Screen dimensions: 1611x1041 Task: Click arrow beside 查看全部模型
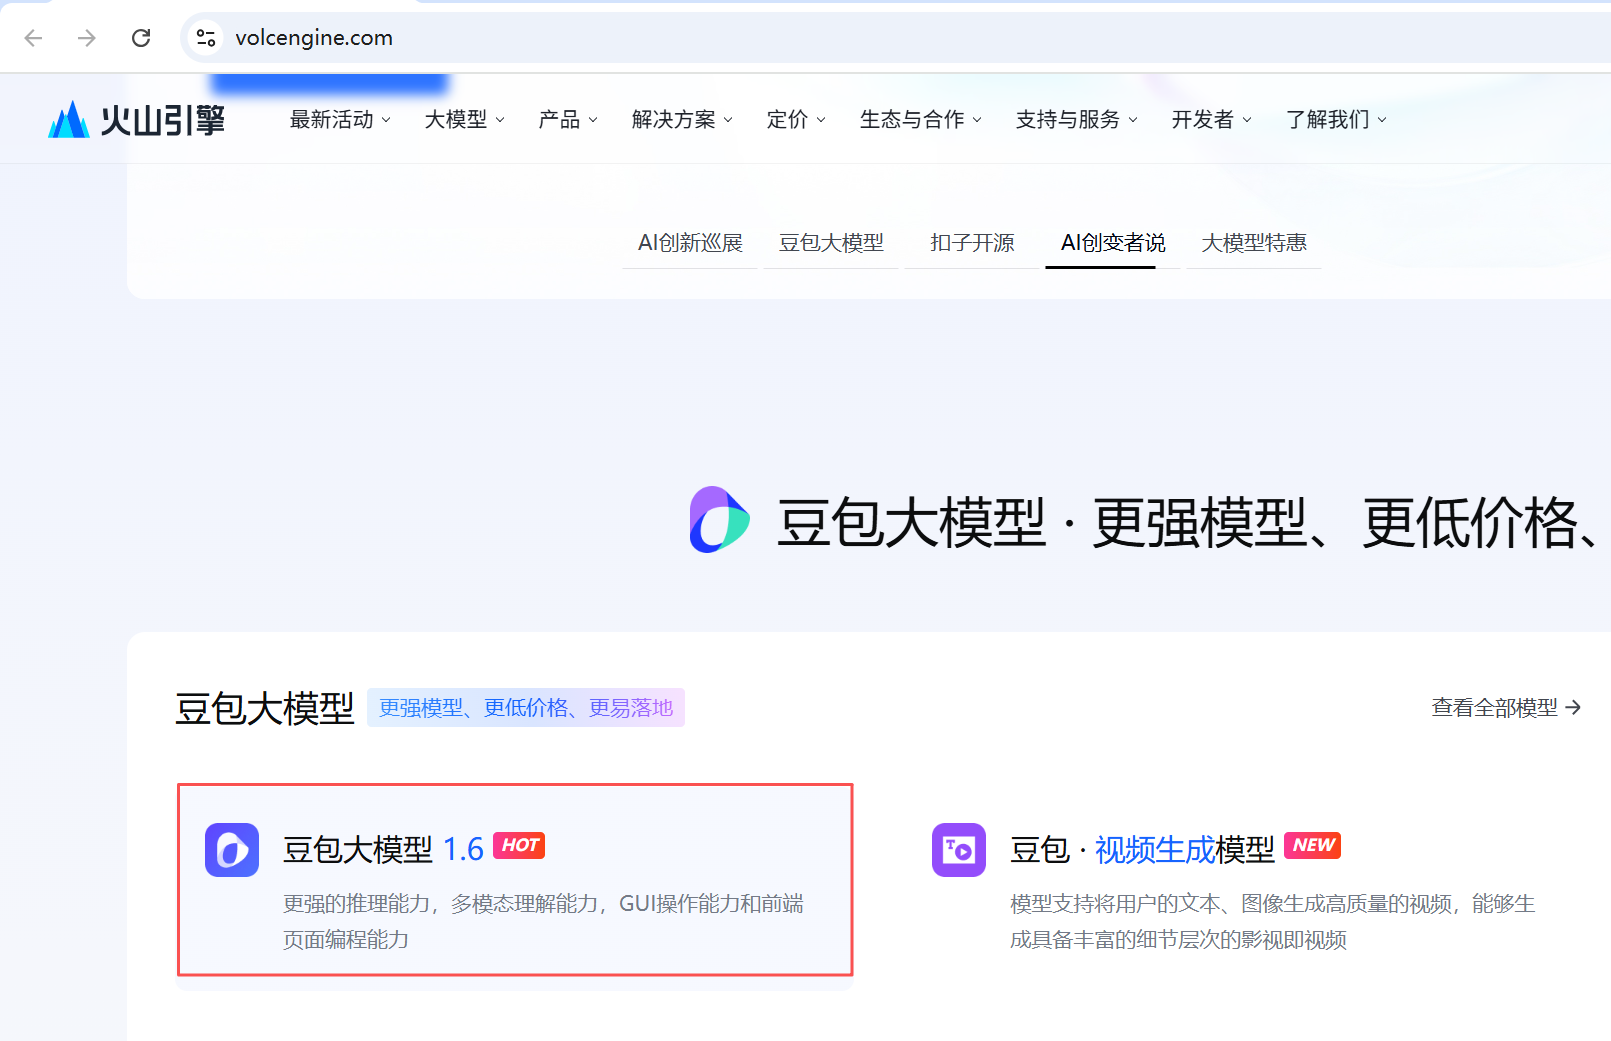[x=1573, y=707]
